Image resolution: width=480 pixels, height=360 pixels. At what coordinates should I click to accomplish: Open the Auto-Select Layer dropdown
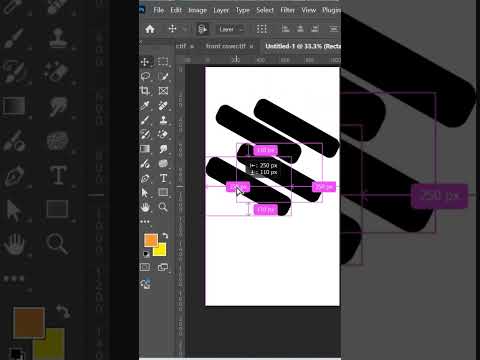tap(232, 29)
